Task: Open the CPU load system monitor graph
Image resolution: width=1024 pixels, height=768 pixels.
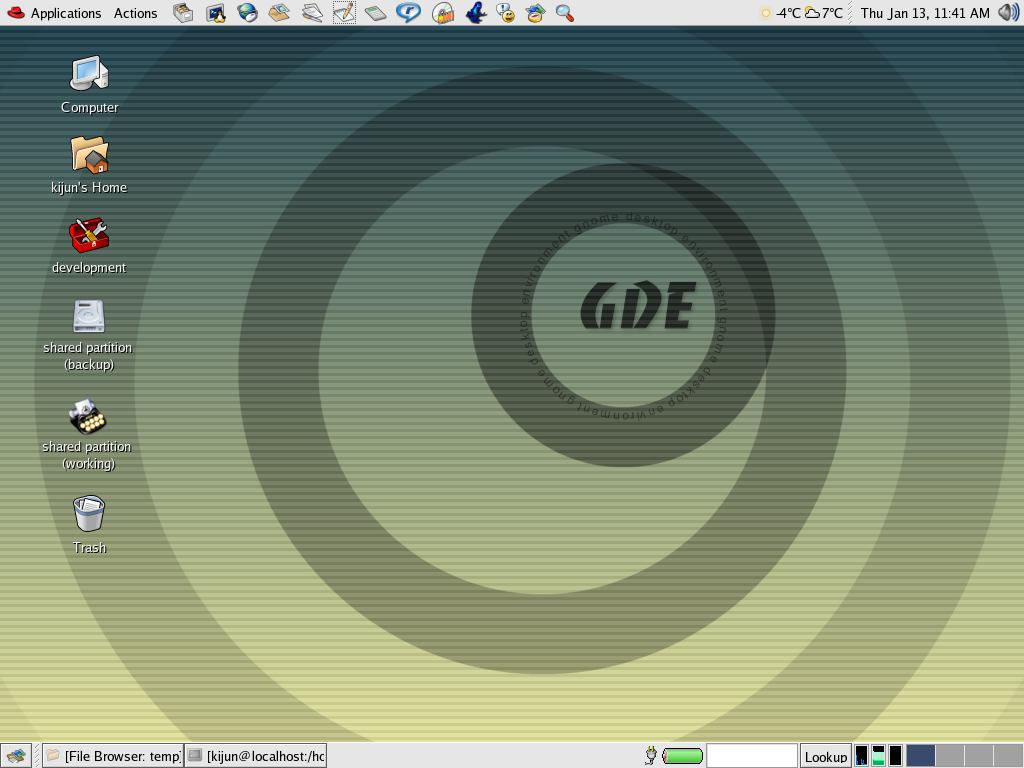Action: [861, 756]
